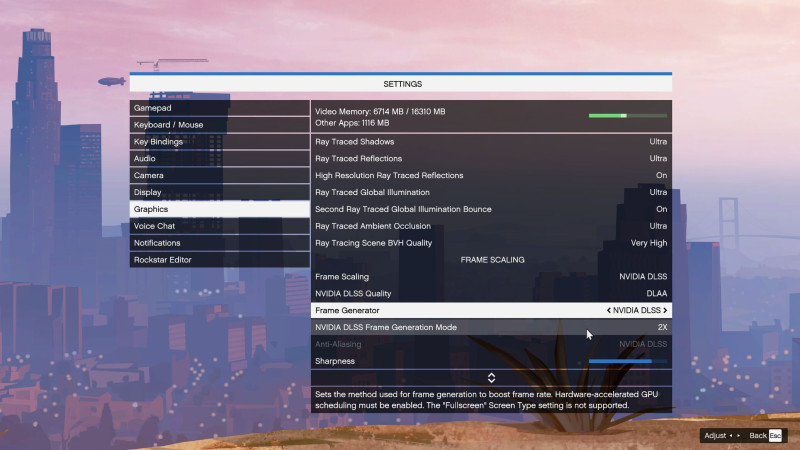Image resolution: width=800 pixels, height=450 pixels.
Task: Change Ray Traced Reflections quality option
Action: (x=491, y=159)
